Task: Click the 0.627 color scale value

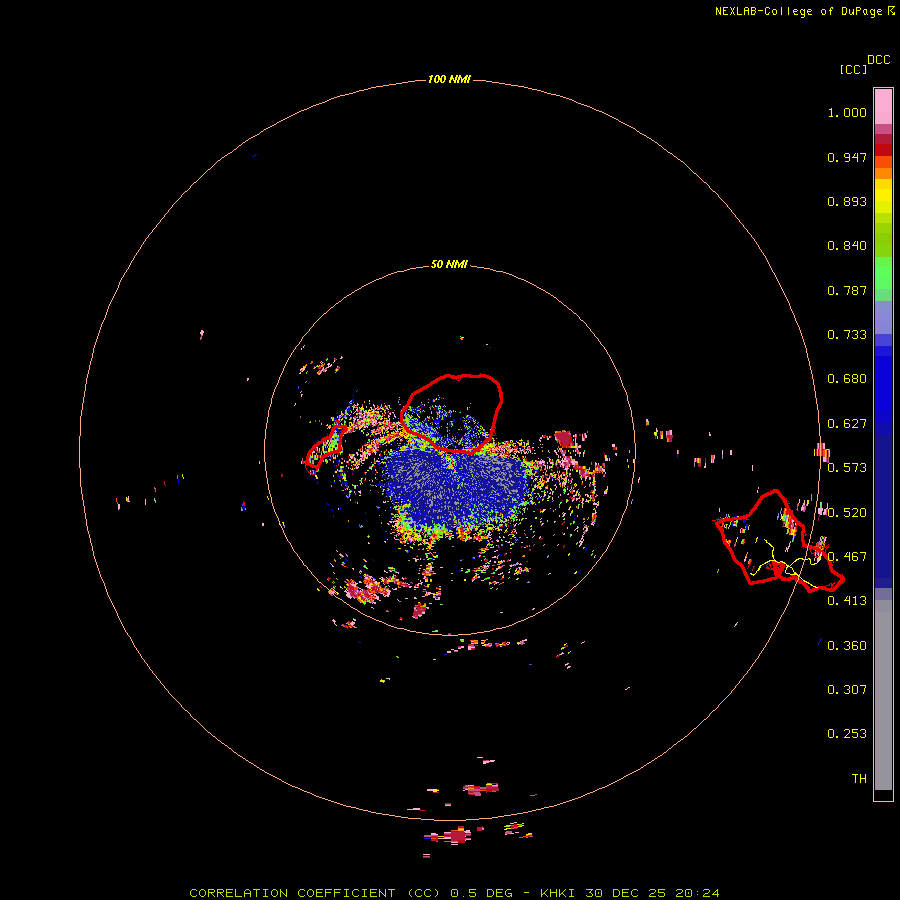Action: tap(847, 424)
